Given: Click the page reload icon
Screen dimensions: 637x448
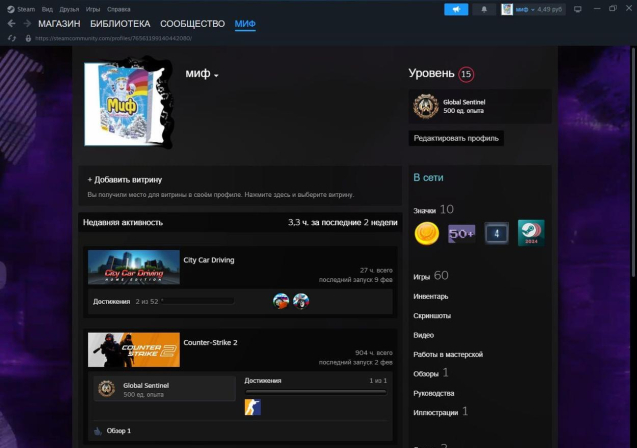Looking at the screenshot, I should 27,38.
